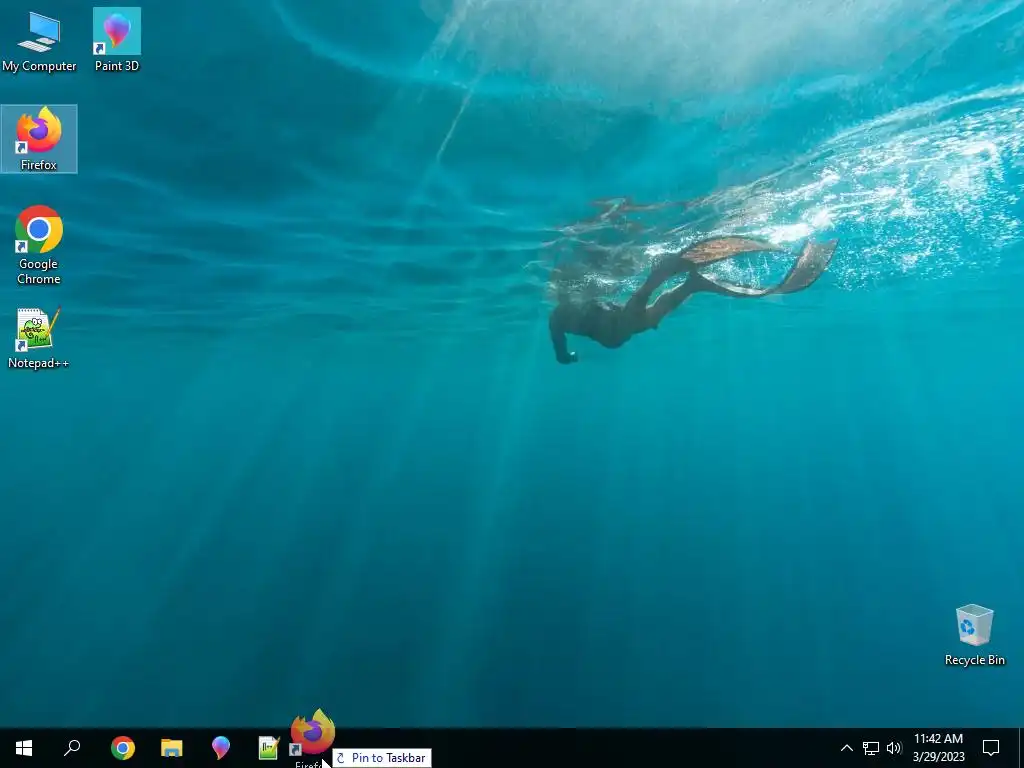Select the Paint 3D desktop shortcut
Viewport: 1024px width, 768px height.
tap(116, 40)
